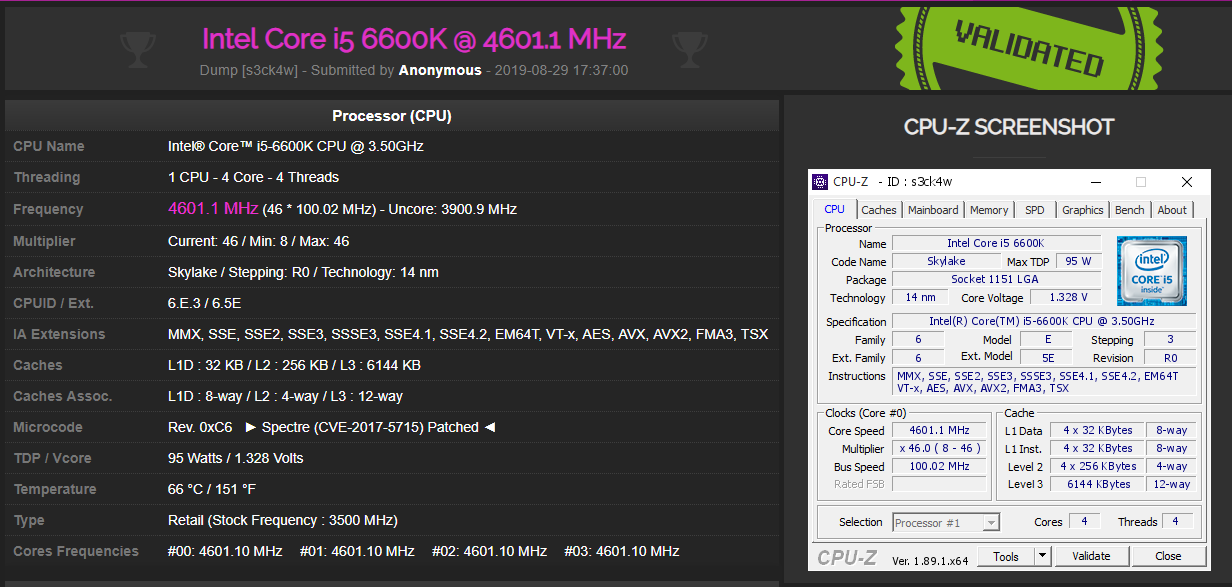The width and height of the screenshot is (1232, 587).
Task: Click the Level 3 cache value 6144 KBytes
Action: (1098, 485)
